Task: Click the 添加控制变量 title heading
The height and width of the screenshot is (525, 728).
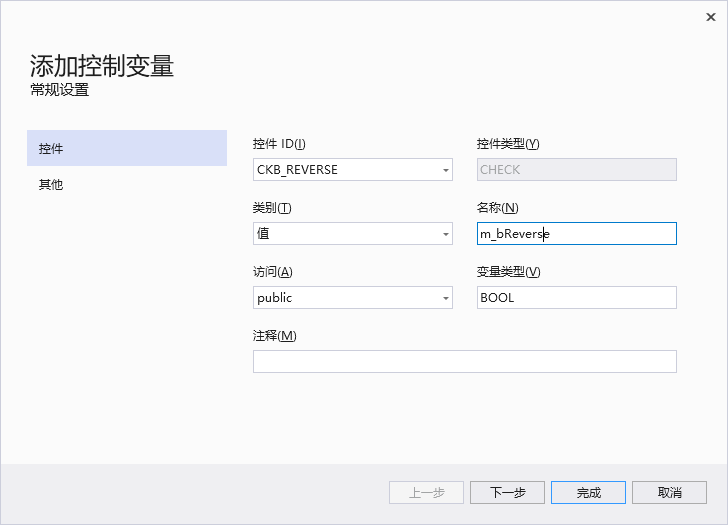Action: click(x=102, y=66)
